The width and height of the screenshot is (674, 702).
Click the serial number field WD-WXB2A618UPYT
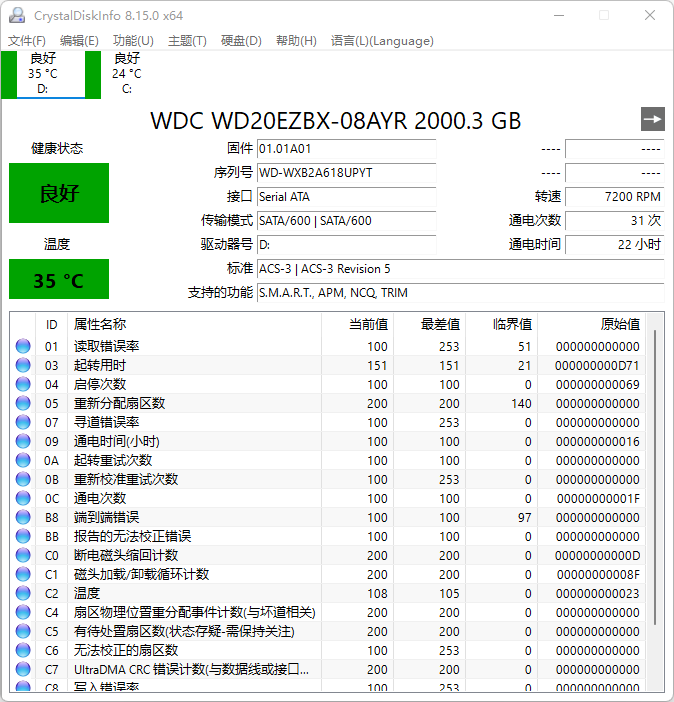[x=347, y=173]
